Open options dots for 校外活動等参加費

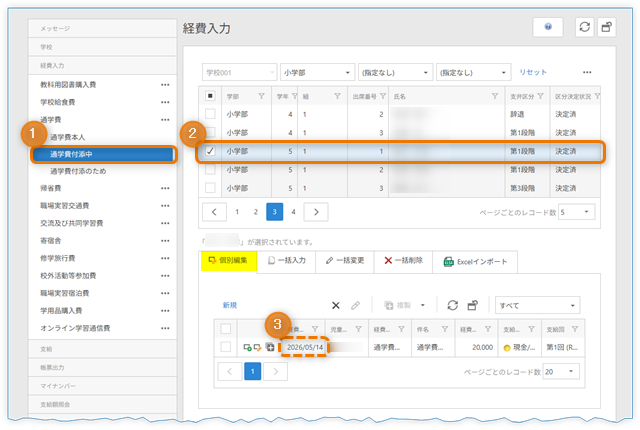click(165, 276)
